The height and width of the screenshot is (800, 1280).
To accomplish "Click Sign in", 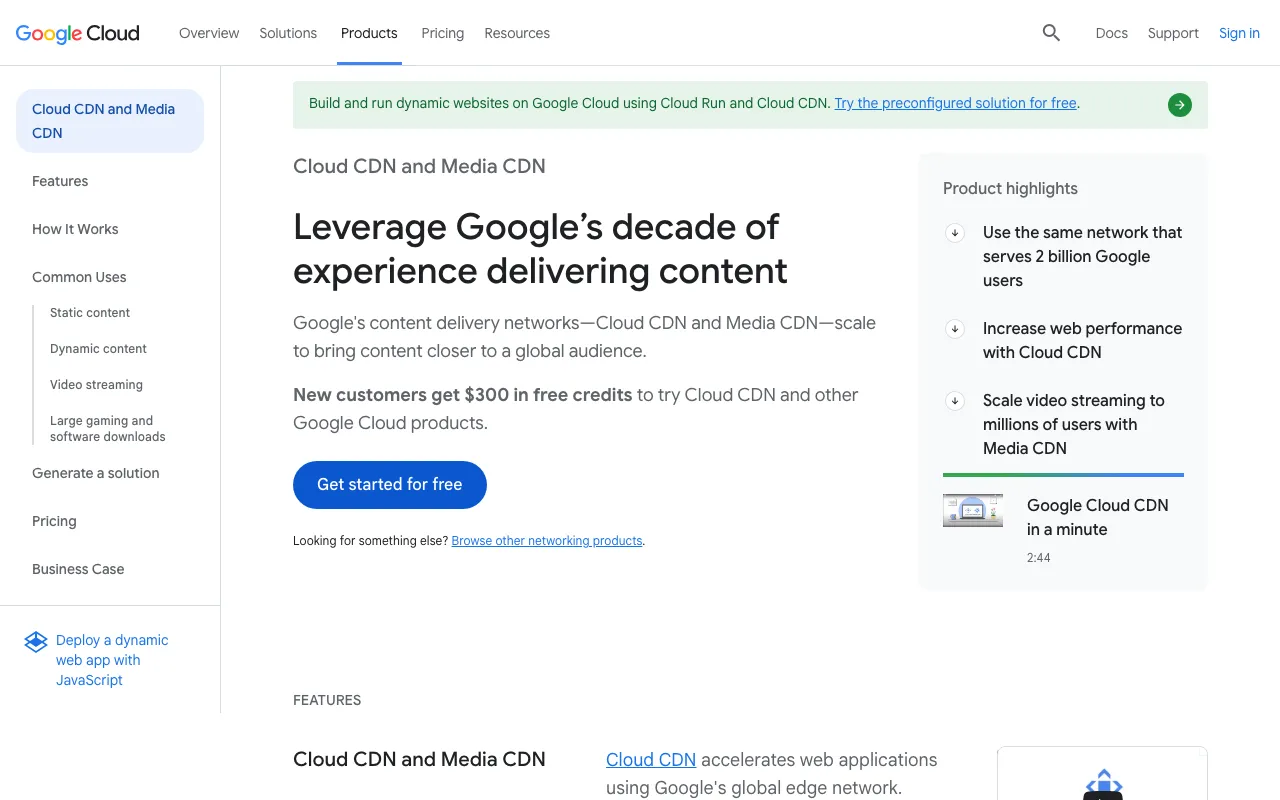I will 1239,33.
